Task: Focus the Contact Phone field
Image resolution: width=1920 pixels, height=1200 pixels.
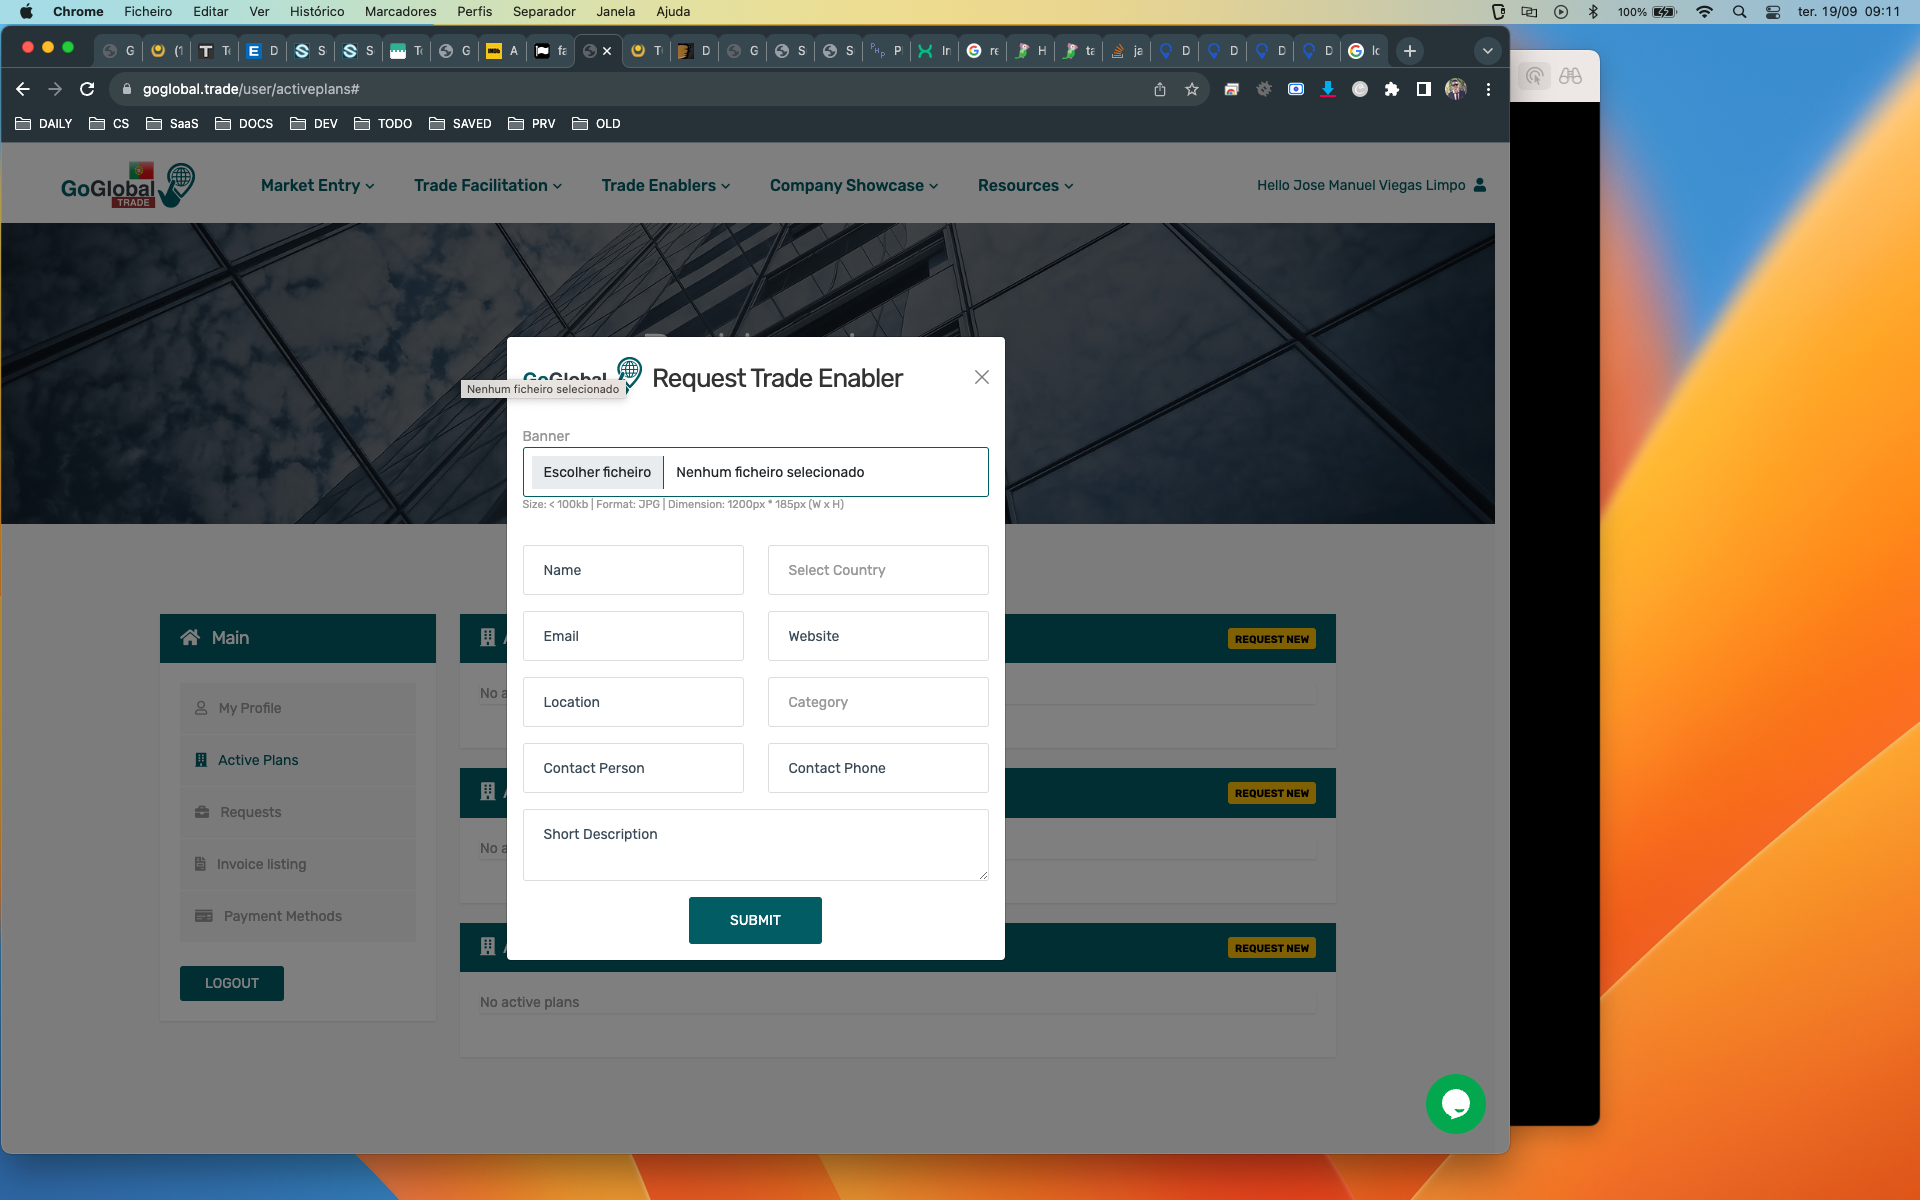Action: (x=877, y=768)
